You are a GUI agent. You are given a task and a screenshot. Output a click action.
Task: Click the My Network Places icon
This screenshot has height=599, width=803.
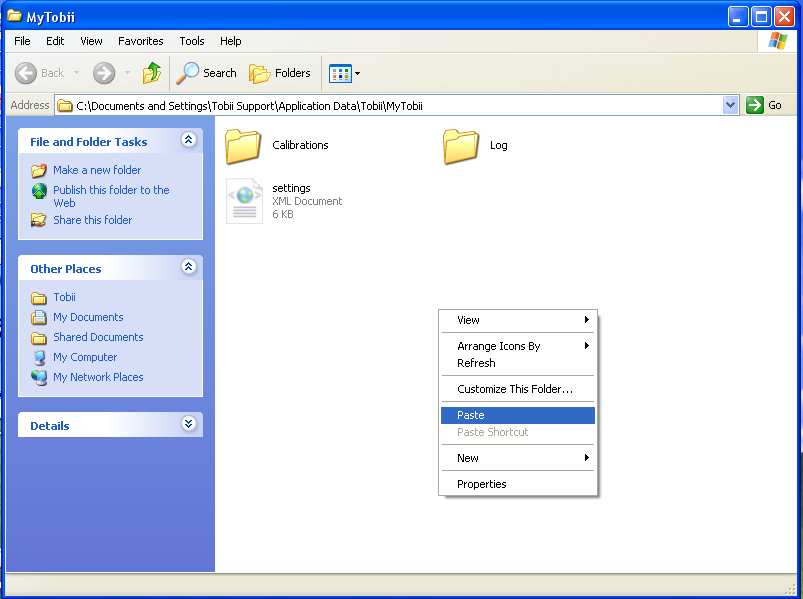click(x=39, y=377)
